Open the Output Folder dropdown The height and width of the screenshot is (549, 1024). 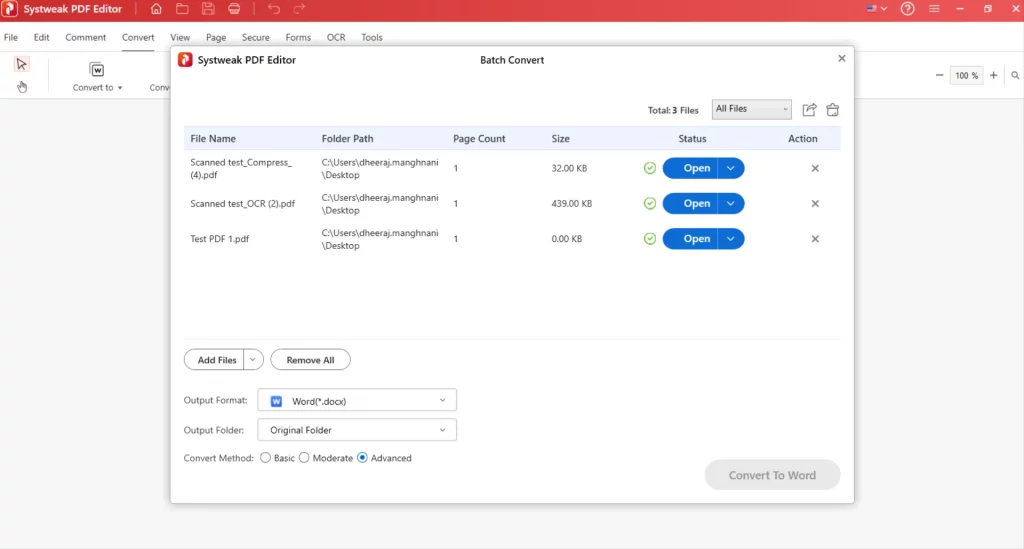click(x=357, y=430)
